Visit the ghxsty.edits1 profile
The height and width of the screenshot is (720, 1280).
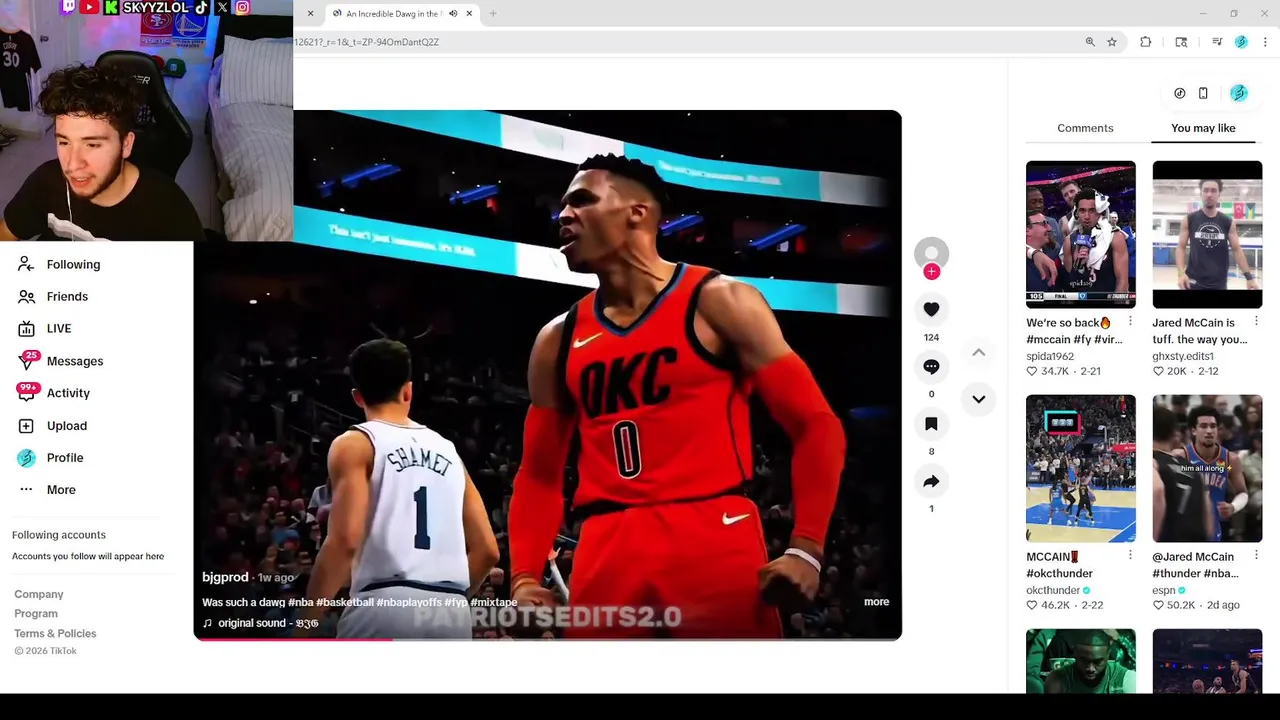(x=1183, y=356)
